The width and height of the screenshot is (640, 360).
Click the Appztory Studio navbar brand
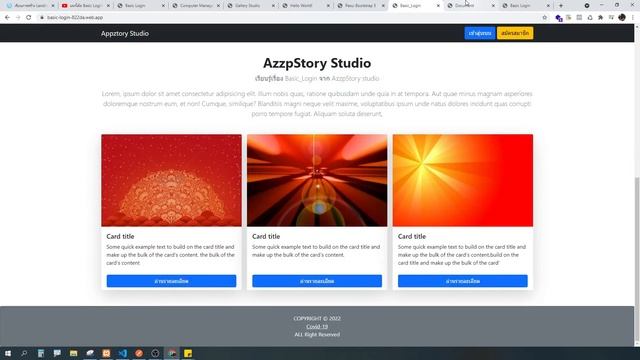coord(125,33)
